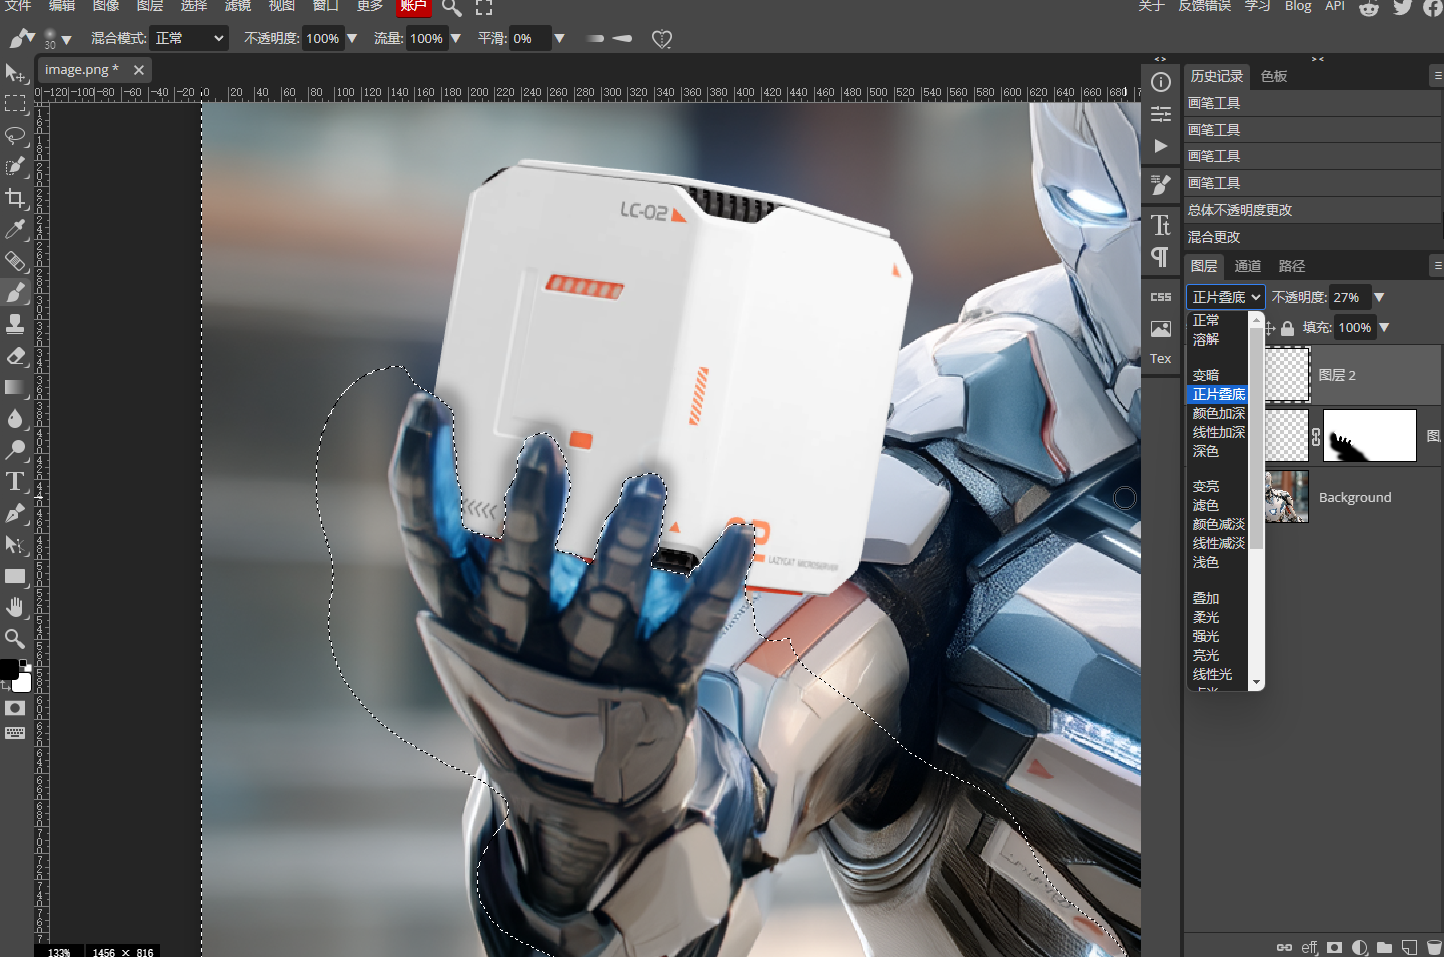This screenshot has height=957, width=1444.
Task: Switch to the 通道 tab
Action: point(1247,266)
